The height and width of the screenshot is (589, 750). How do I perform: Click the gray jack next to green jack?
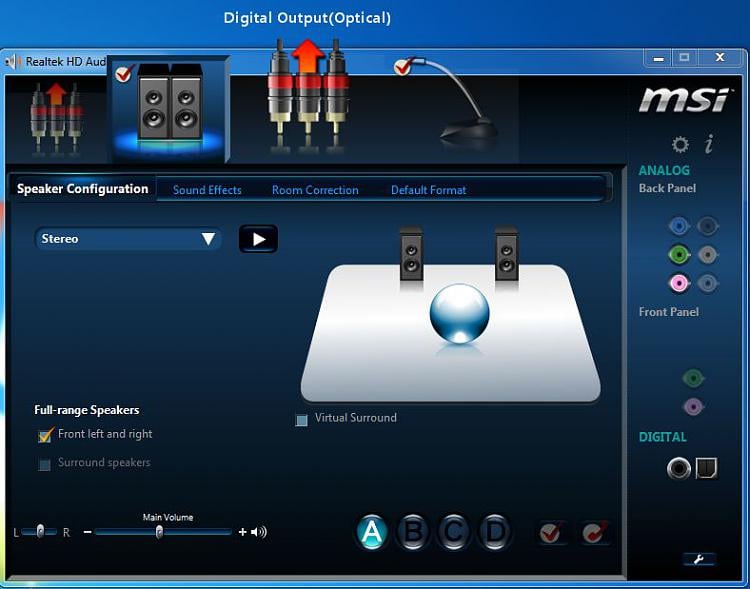(707, 254)
